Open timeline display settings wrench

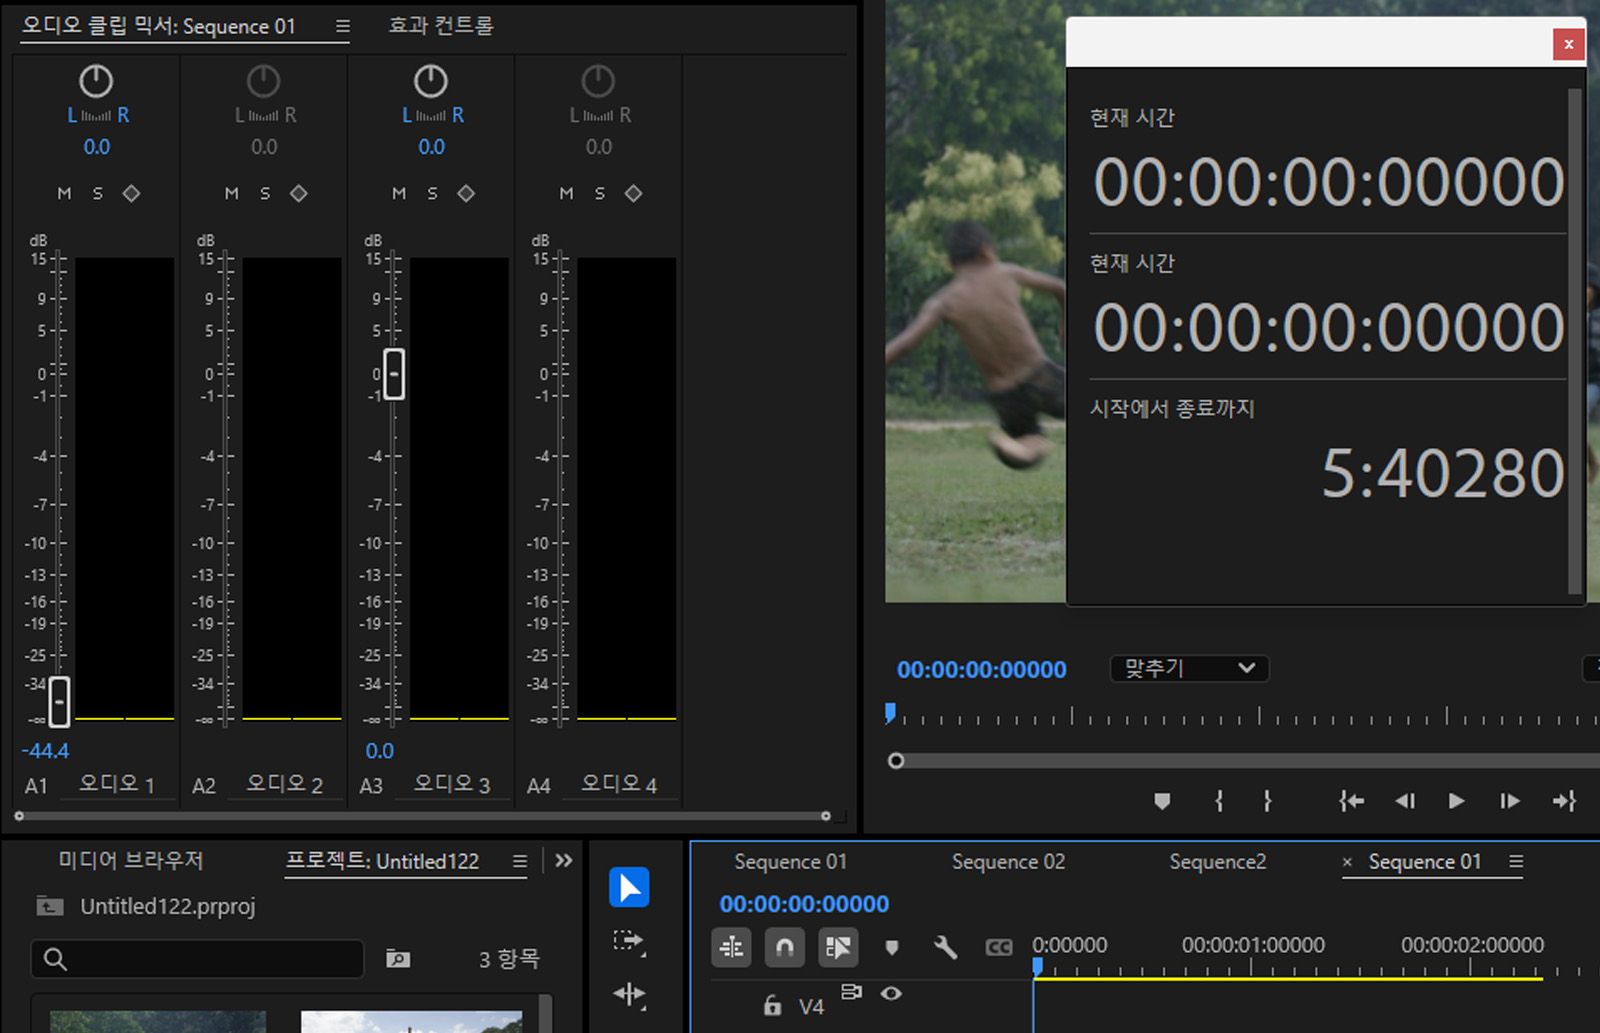(x=945, y=946)
